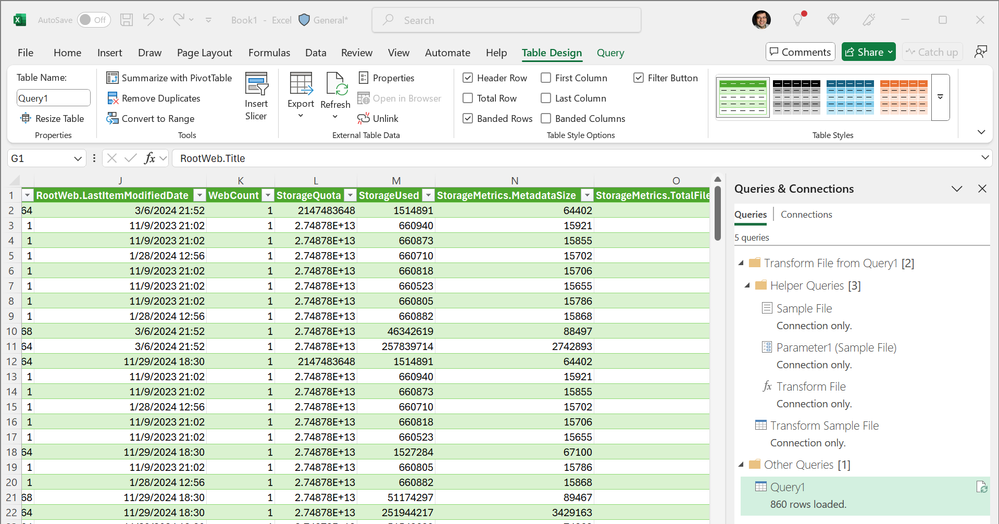Collapse the Helper Queries folder

[747, 286]
